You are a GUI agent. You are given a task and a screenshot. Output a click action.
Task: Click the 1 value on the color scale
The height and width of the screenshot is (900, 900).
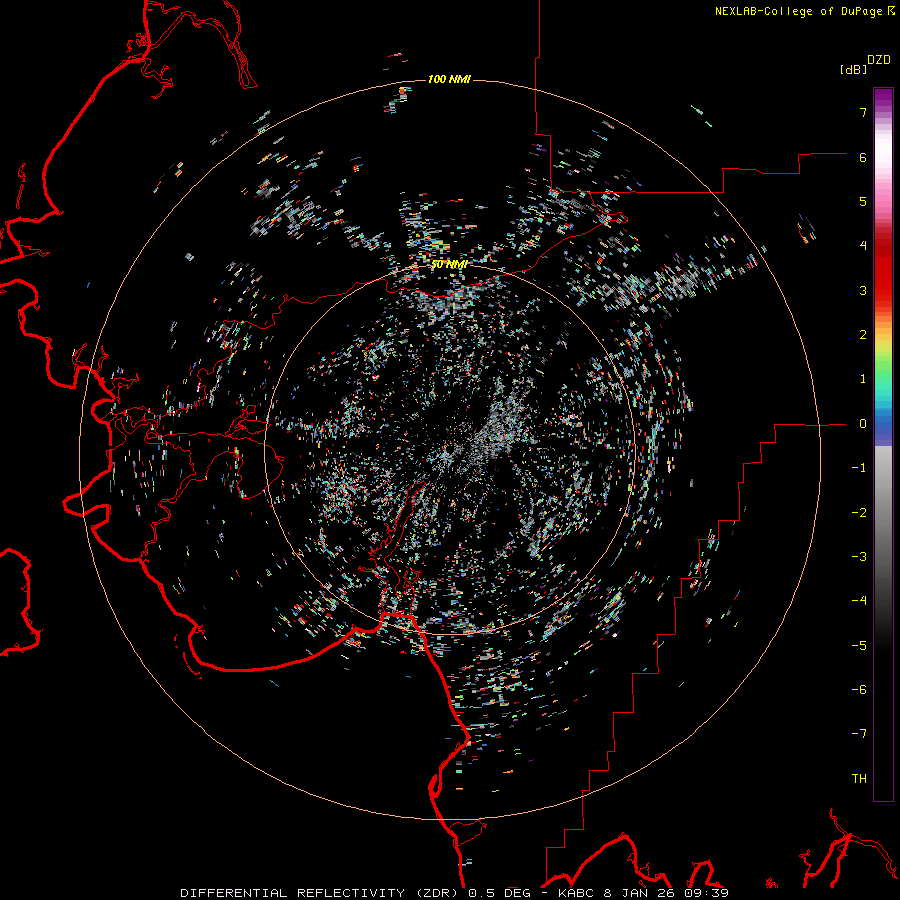click(863, 379)
